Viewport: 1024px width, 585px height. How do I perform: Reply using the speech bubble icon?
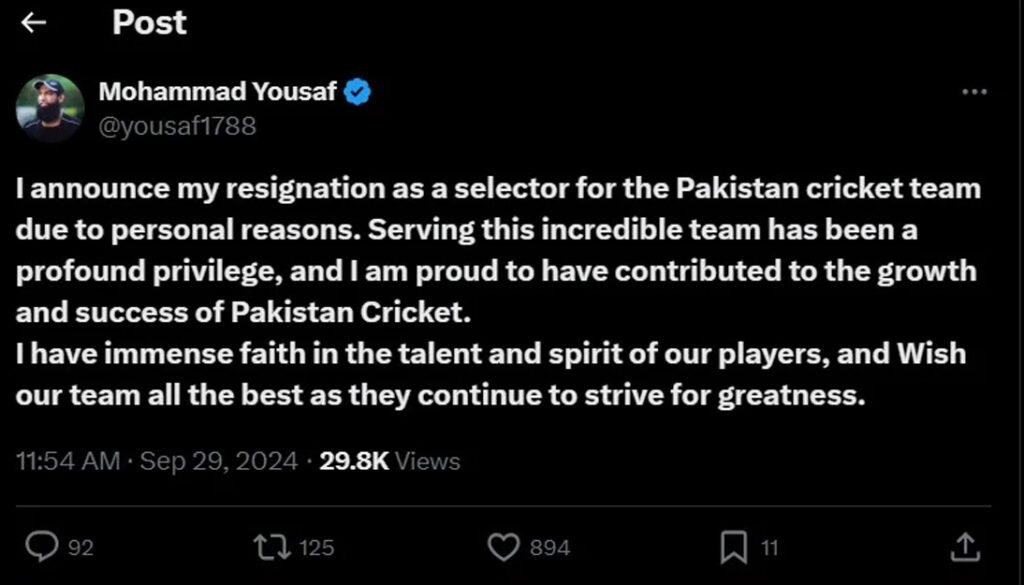pyautogui.click(x=40, y=546)
